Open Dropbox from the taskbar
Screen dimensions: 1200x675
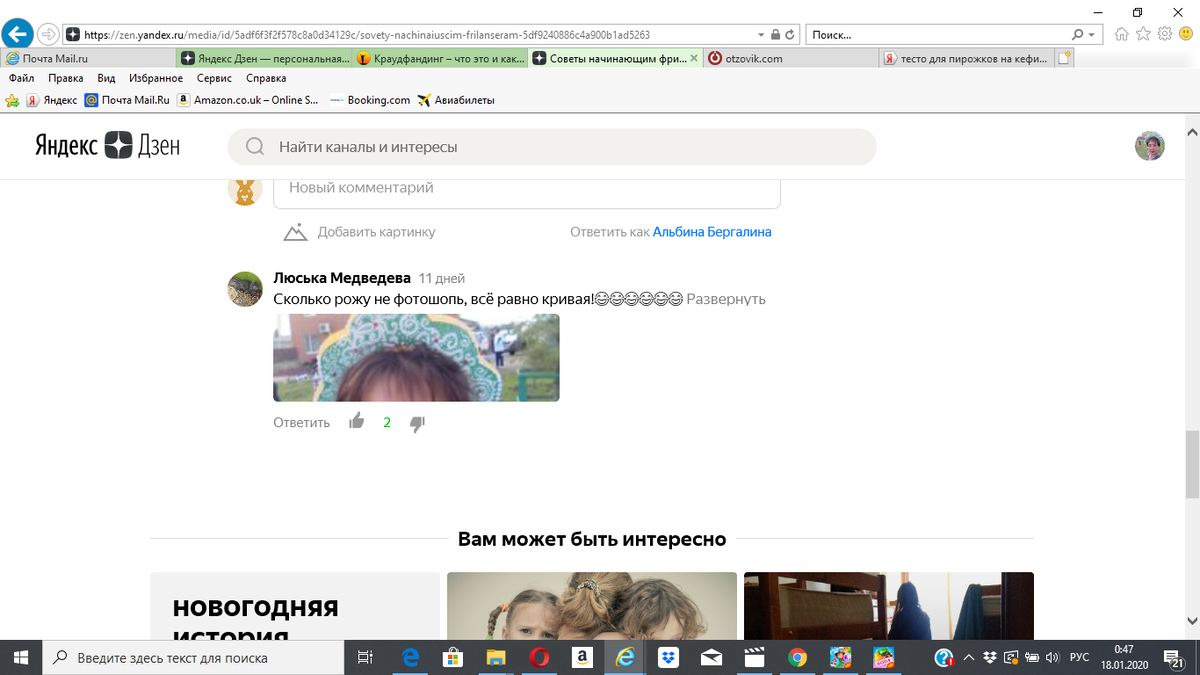point(668,657)
